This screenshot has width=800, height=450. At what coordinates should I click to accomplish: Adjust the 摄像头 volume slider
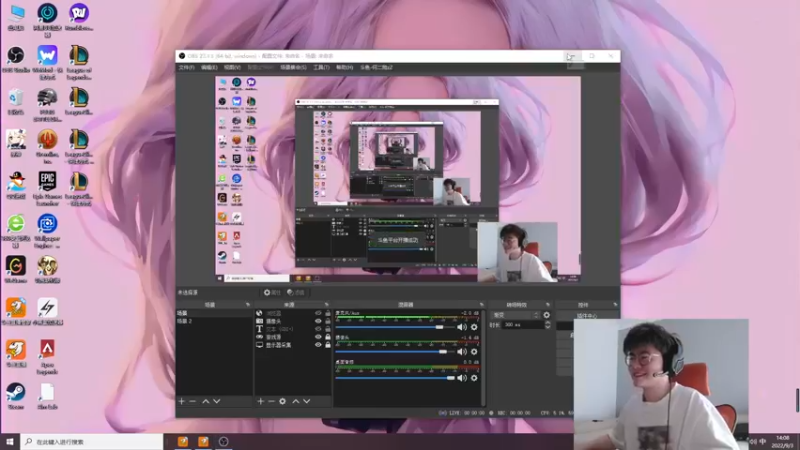395,352
